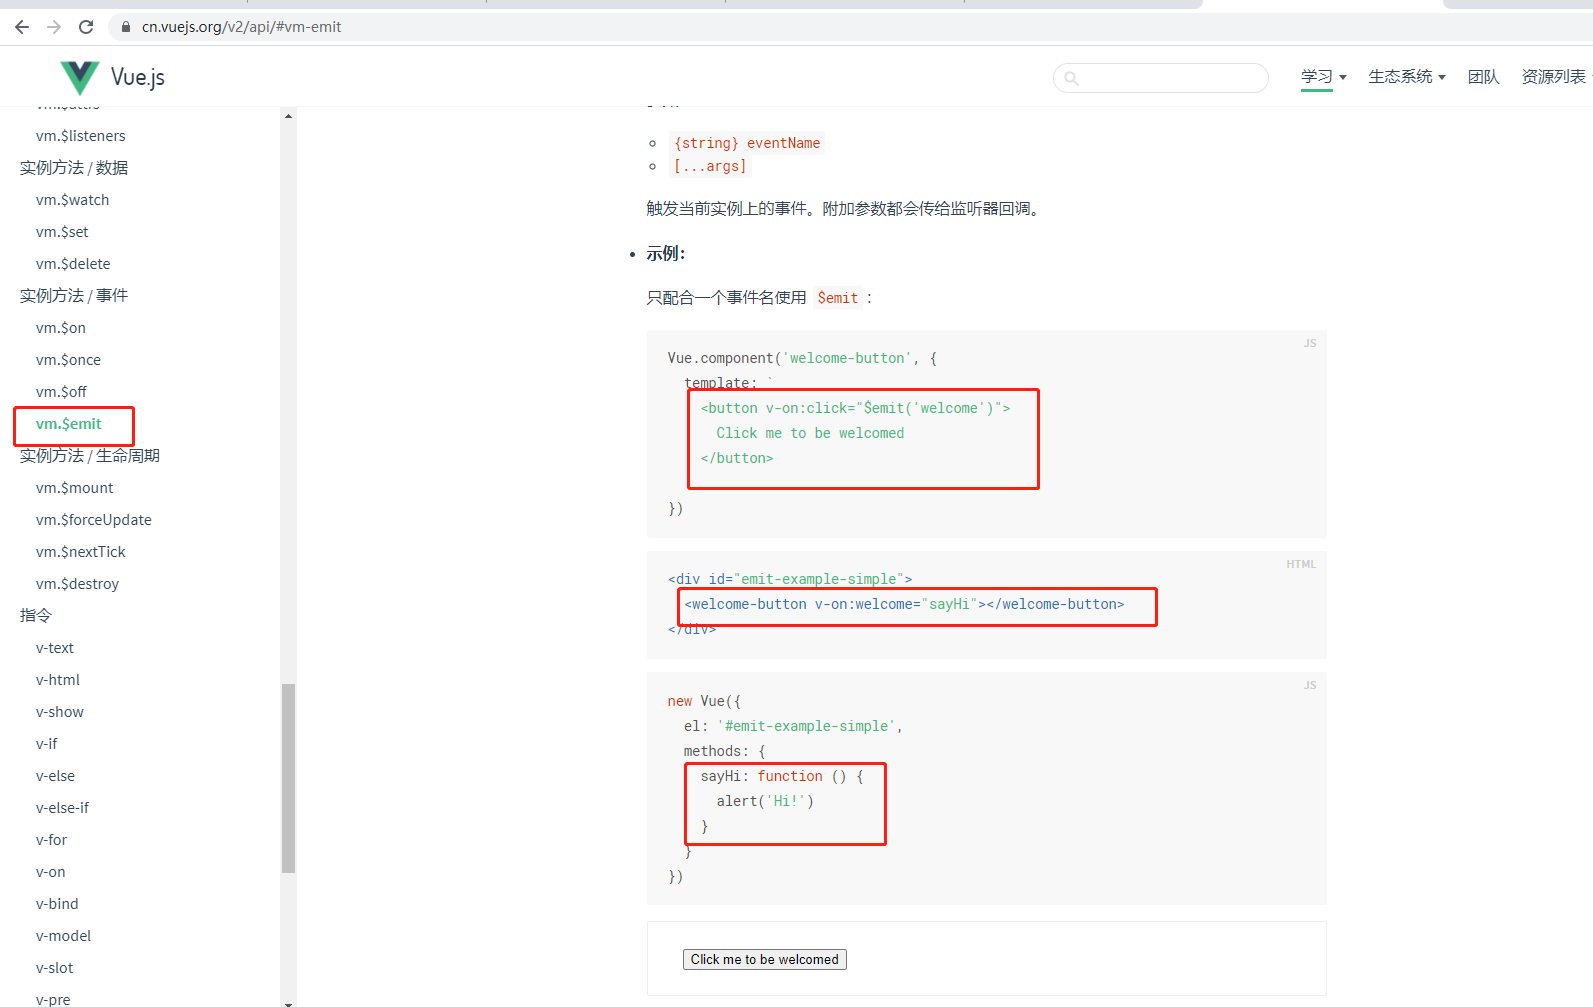Screen dimensions: 1593x1007
Task: Click the sidebar scrollbar thumb
Action: click(288, 778)
